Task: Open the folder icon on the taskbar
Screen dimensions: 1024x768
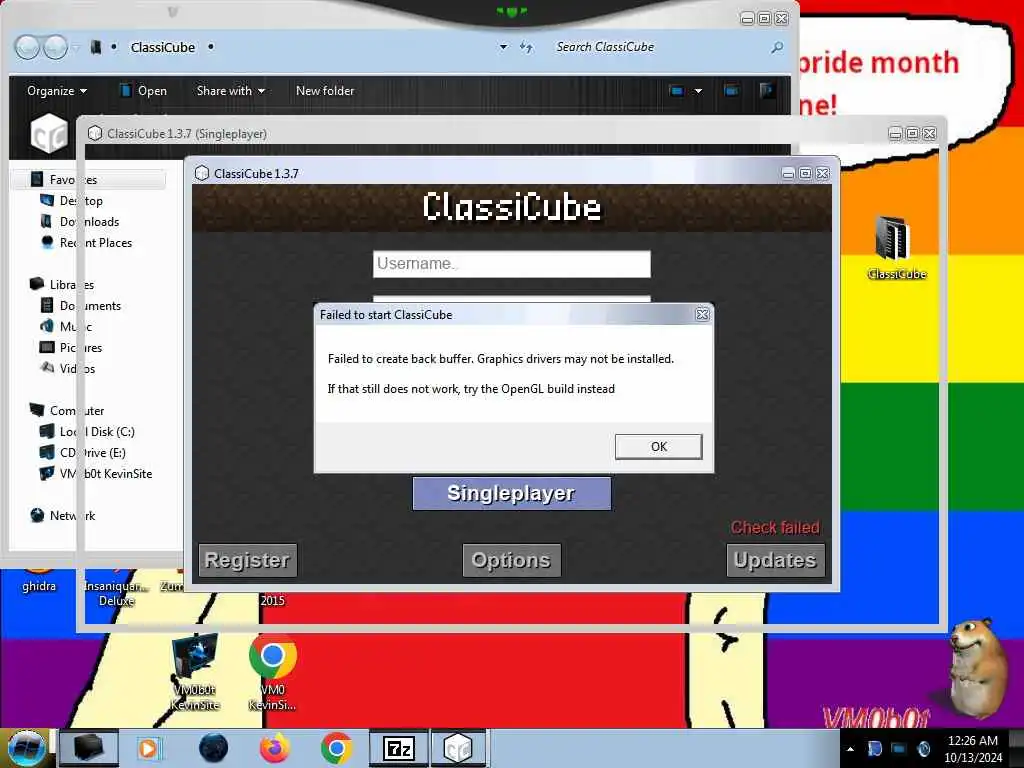Action: (88, 748)
